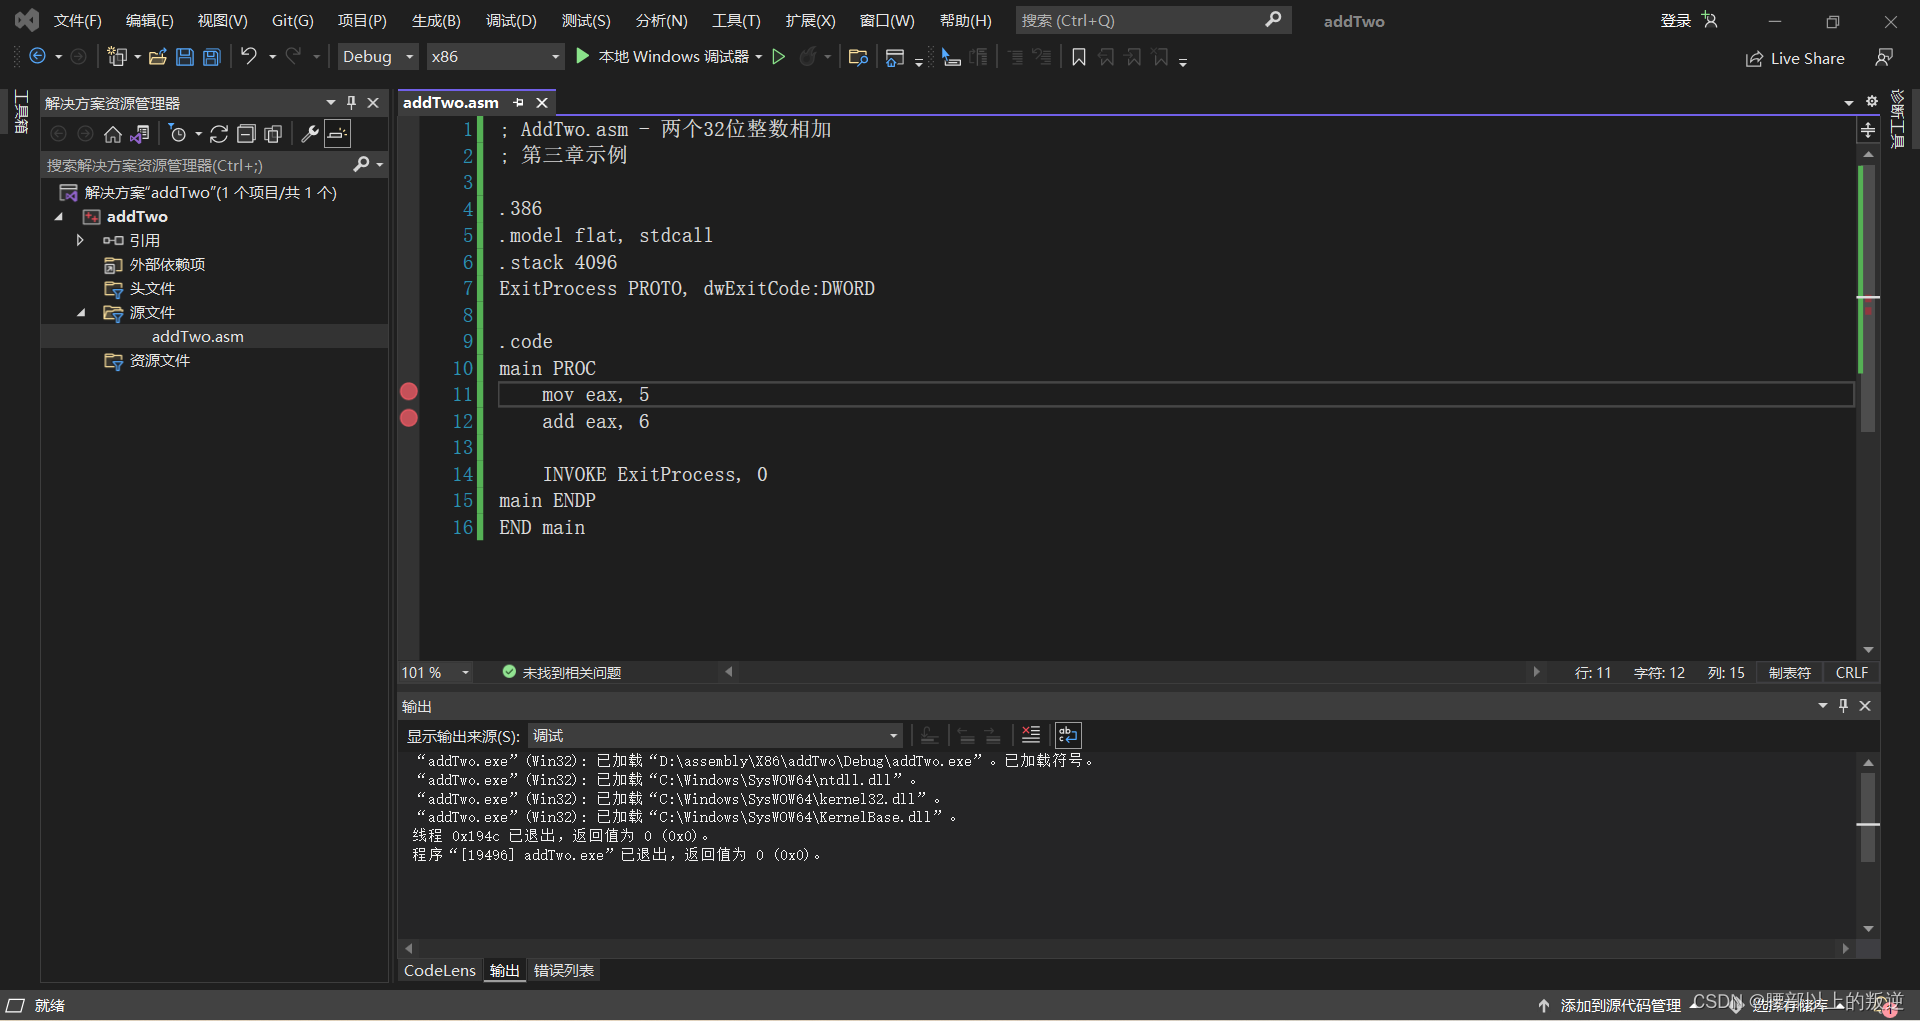Image resolution: width=1920 pixels, height=1021 pixels.
Task: Open the Solution Explorer window options dropdown
Action: [331, 103]
